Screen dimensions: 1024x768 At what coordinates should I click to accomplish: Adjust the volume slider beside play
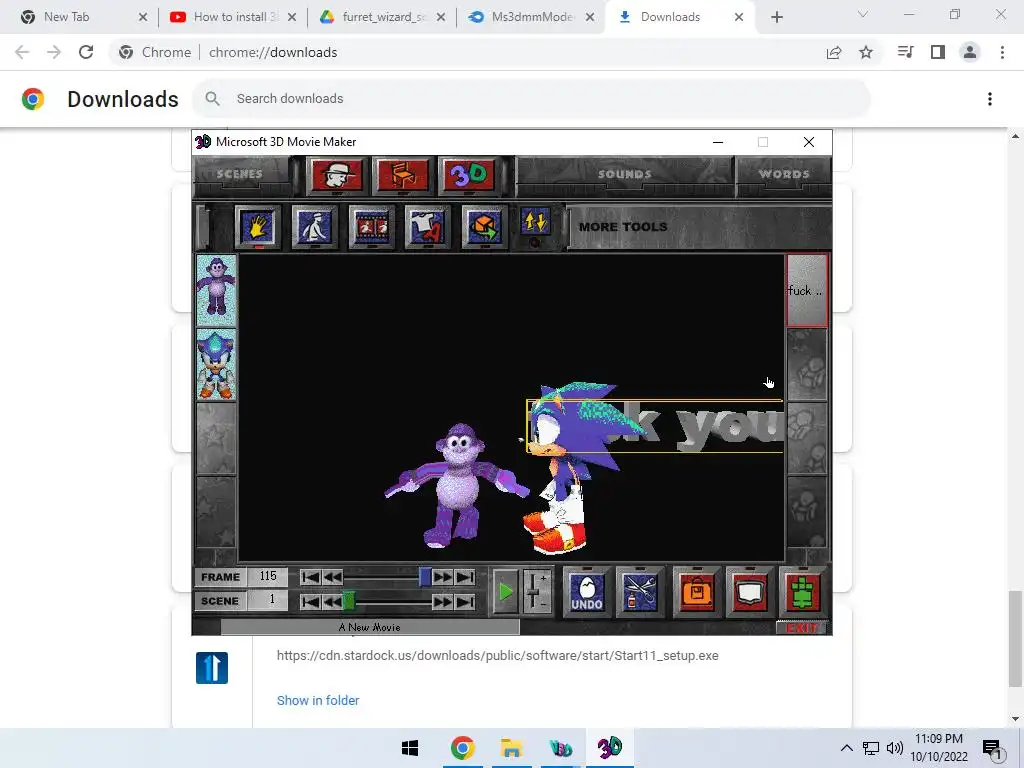(x=536, y=592)
